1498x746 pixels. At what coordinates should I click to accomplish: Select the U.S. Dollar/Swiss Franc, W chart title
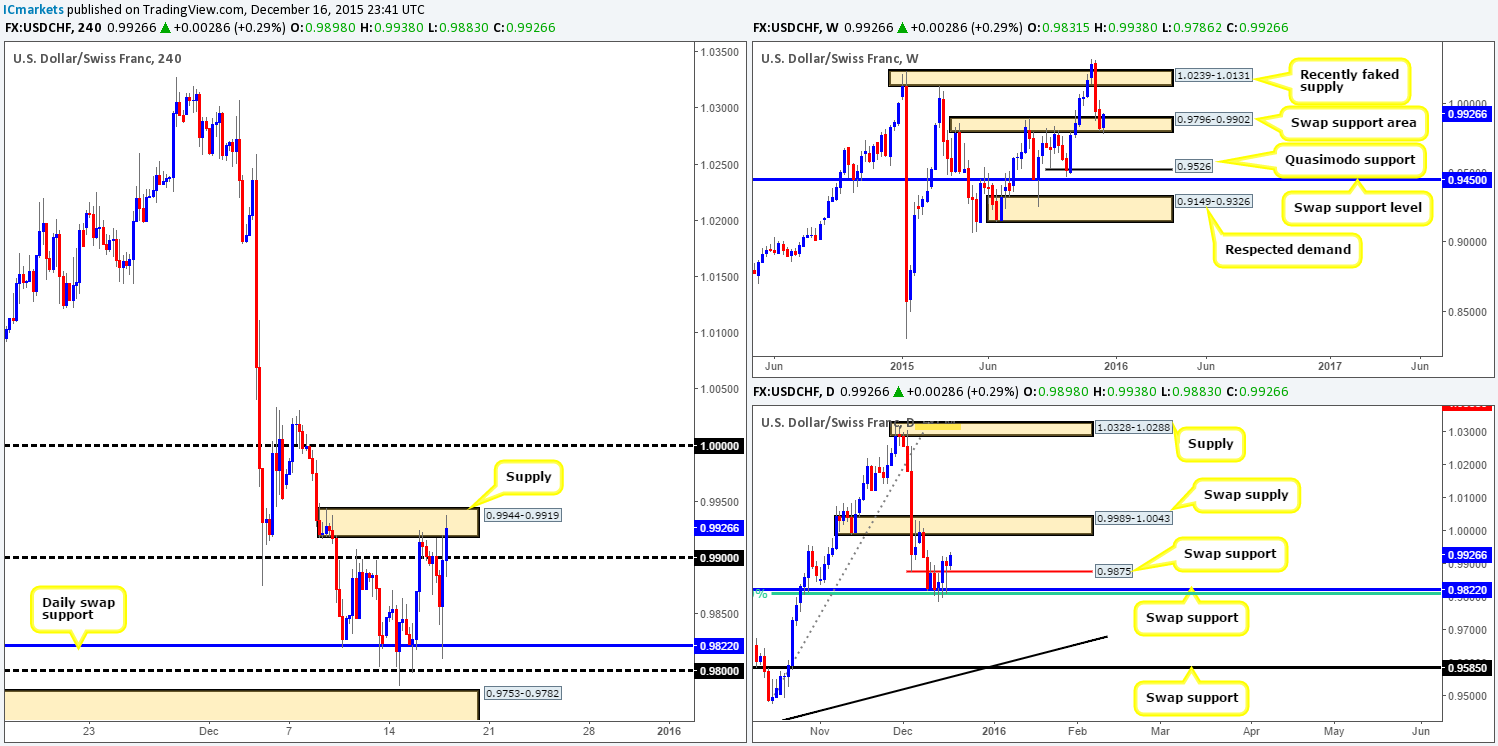pos(840,59)
